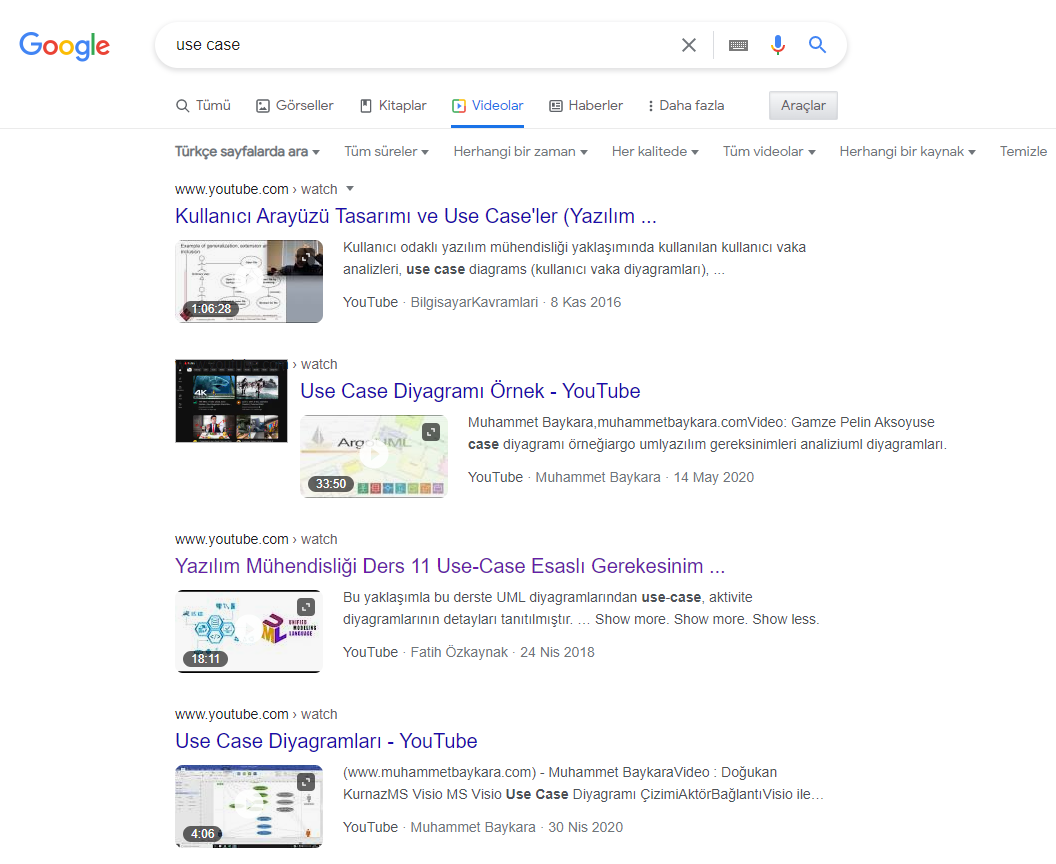Click the dark YouTube homepage preview image

231,401
